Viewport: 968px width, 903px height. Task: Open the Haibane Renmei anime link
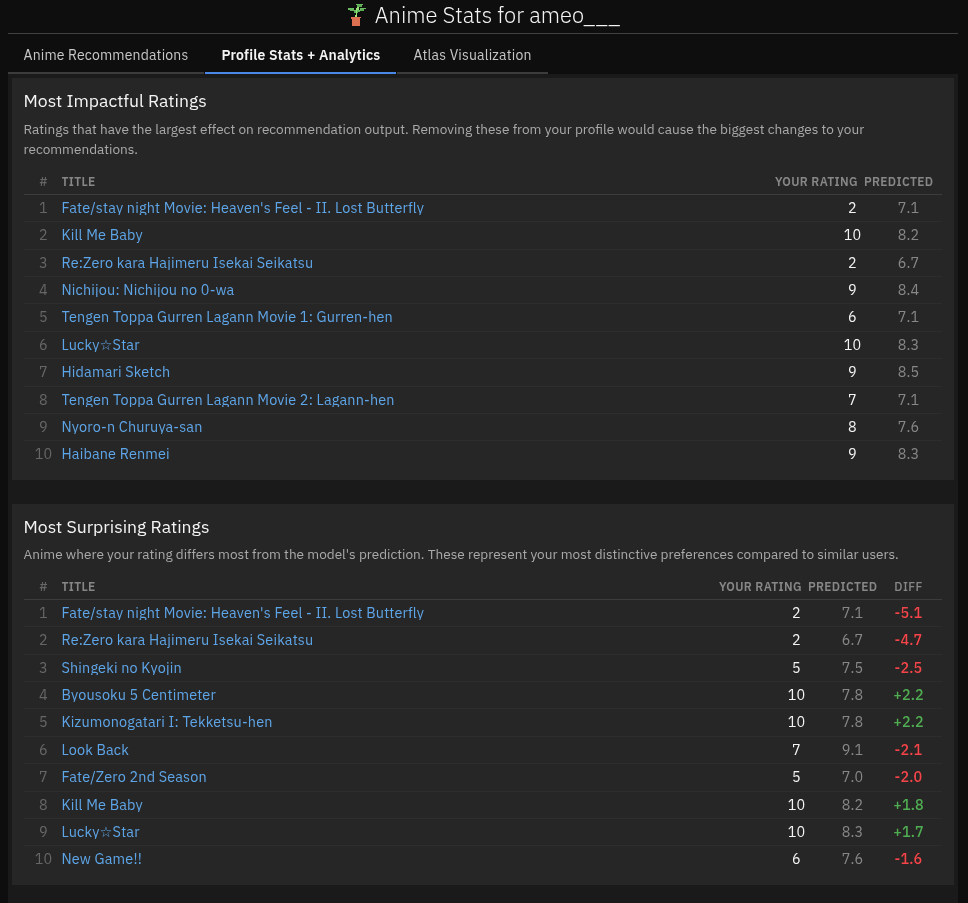coord(116,454)
